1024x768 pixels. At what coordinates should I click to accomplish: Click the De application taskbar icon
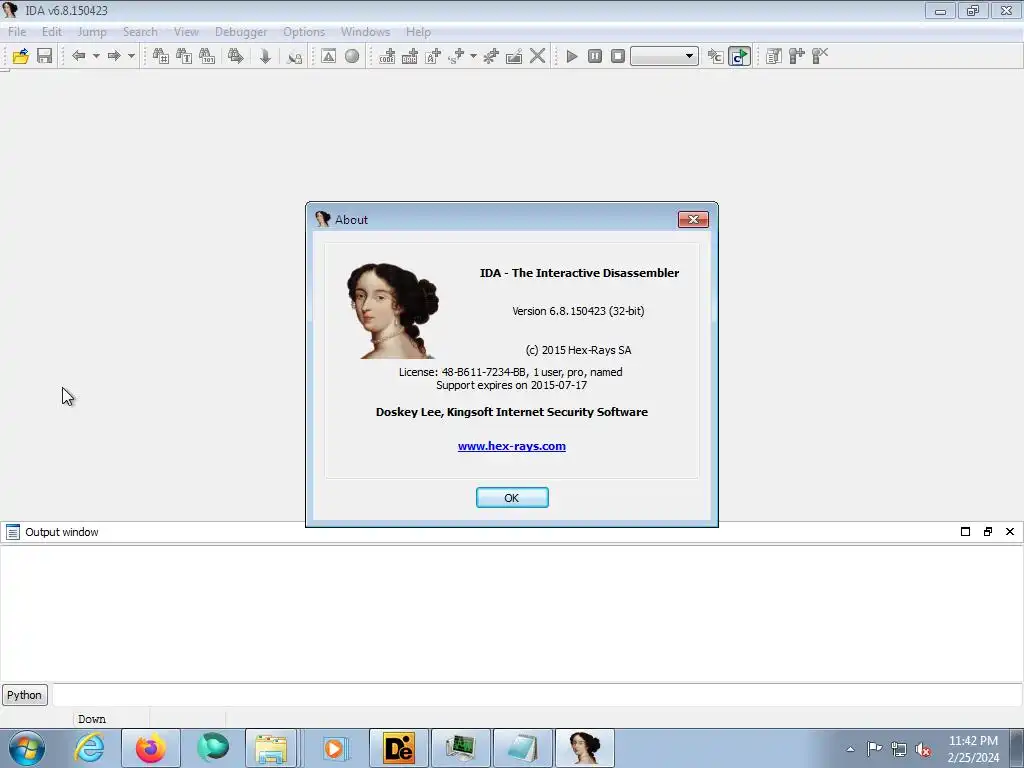click(x=399, y=748)
